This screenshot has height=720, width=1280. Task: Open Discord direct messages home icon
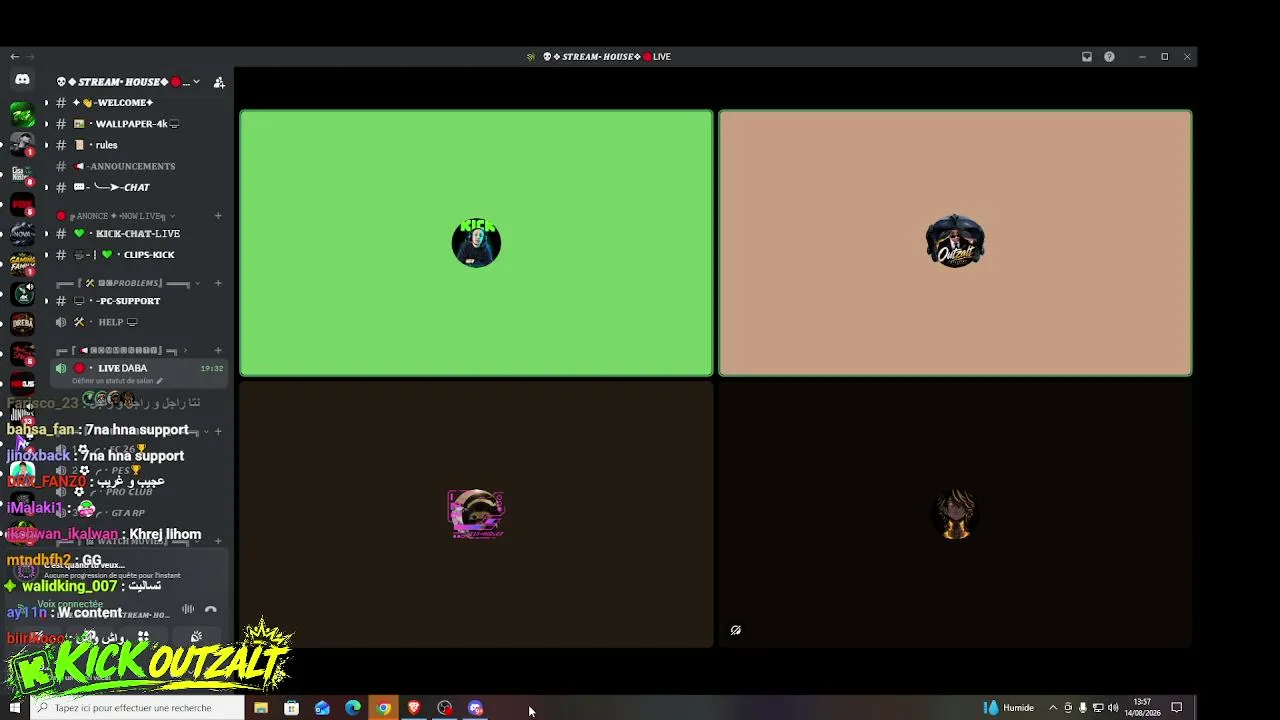pos(22,80)
